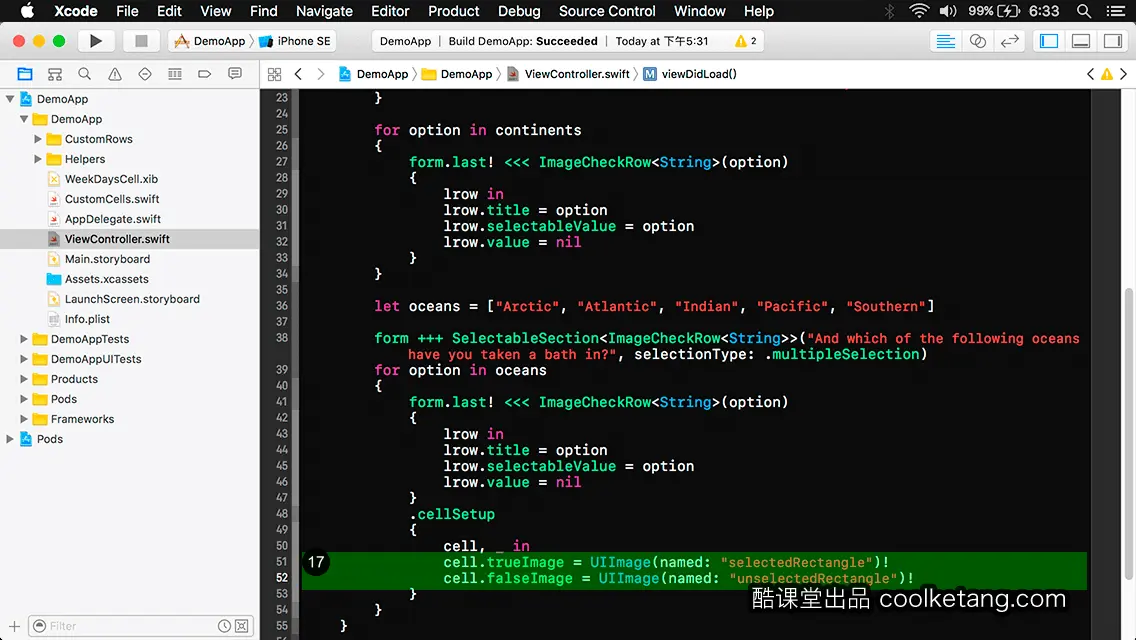Open the Debug menu
Viewport: 1136px width, 640px height.
tap(519, 11)
